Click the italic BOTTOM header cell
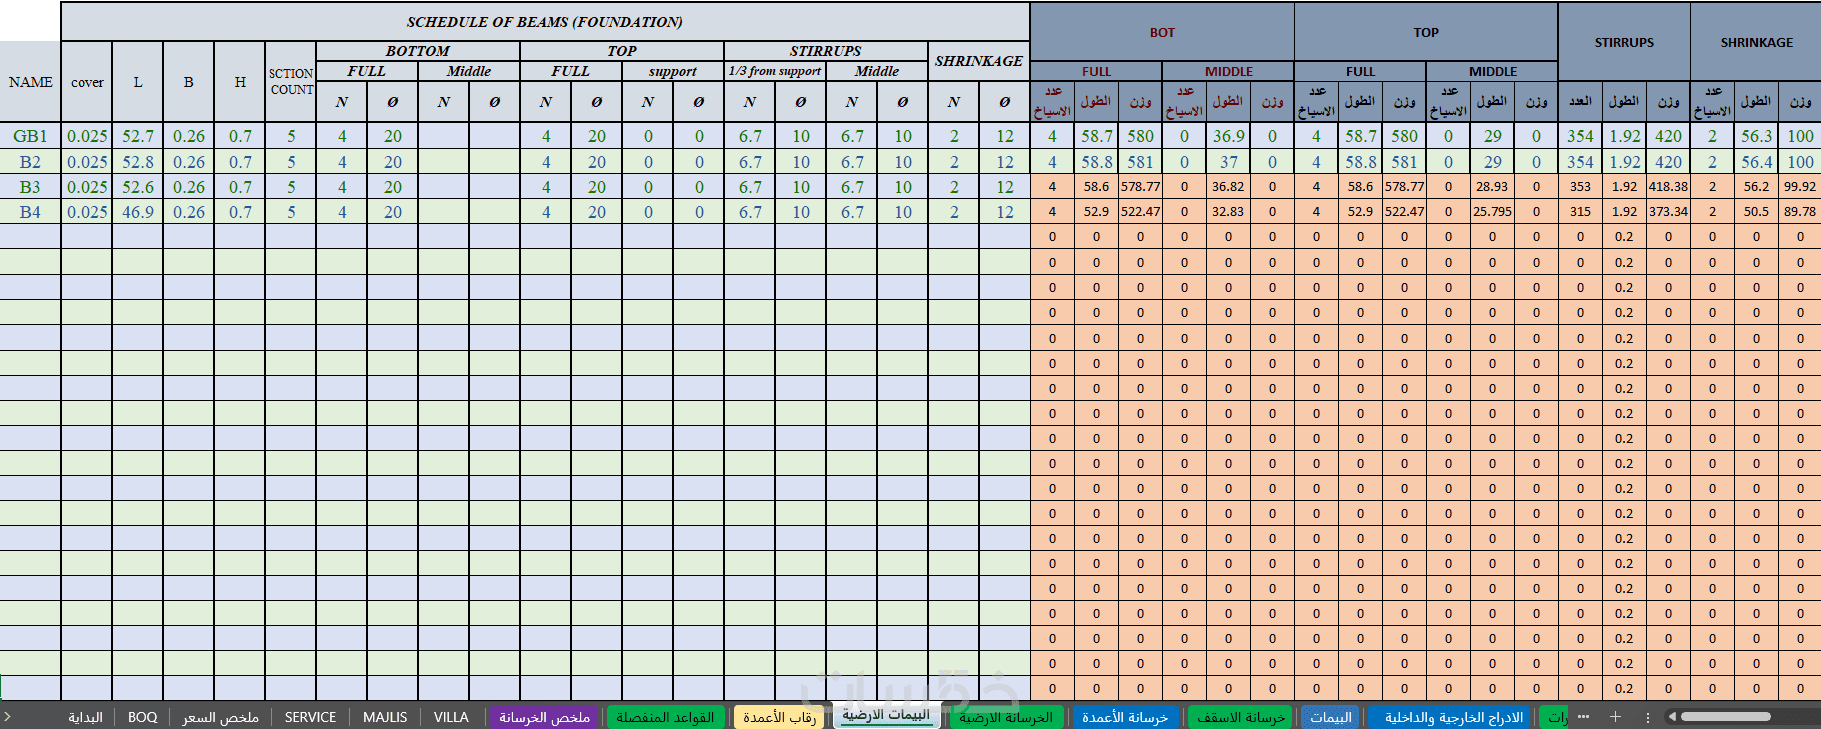The height and width of the screenshot is (729, 1821). [418, 51]
